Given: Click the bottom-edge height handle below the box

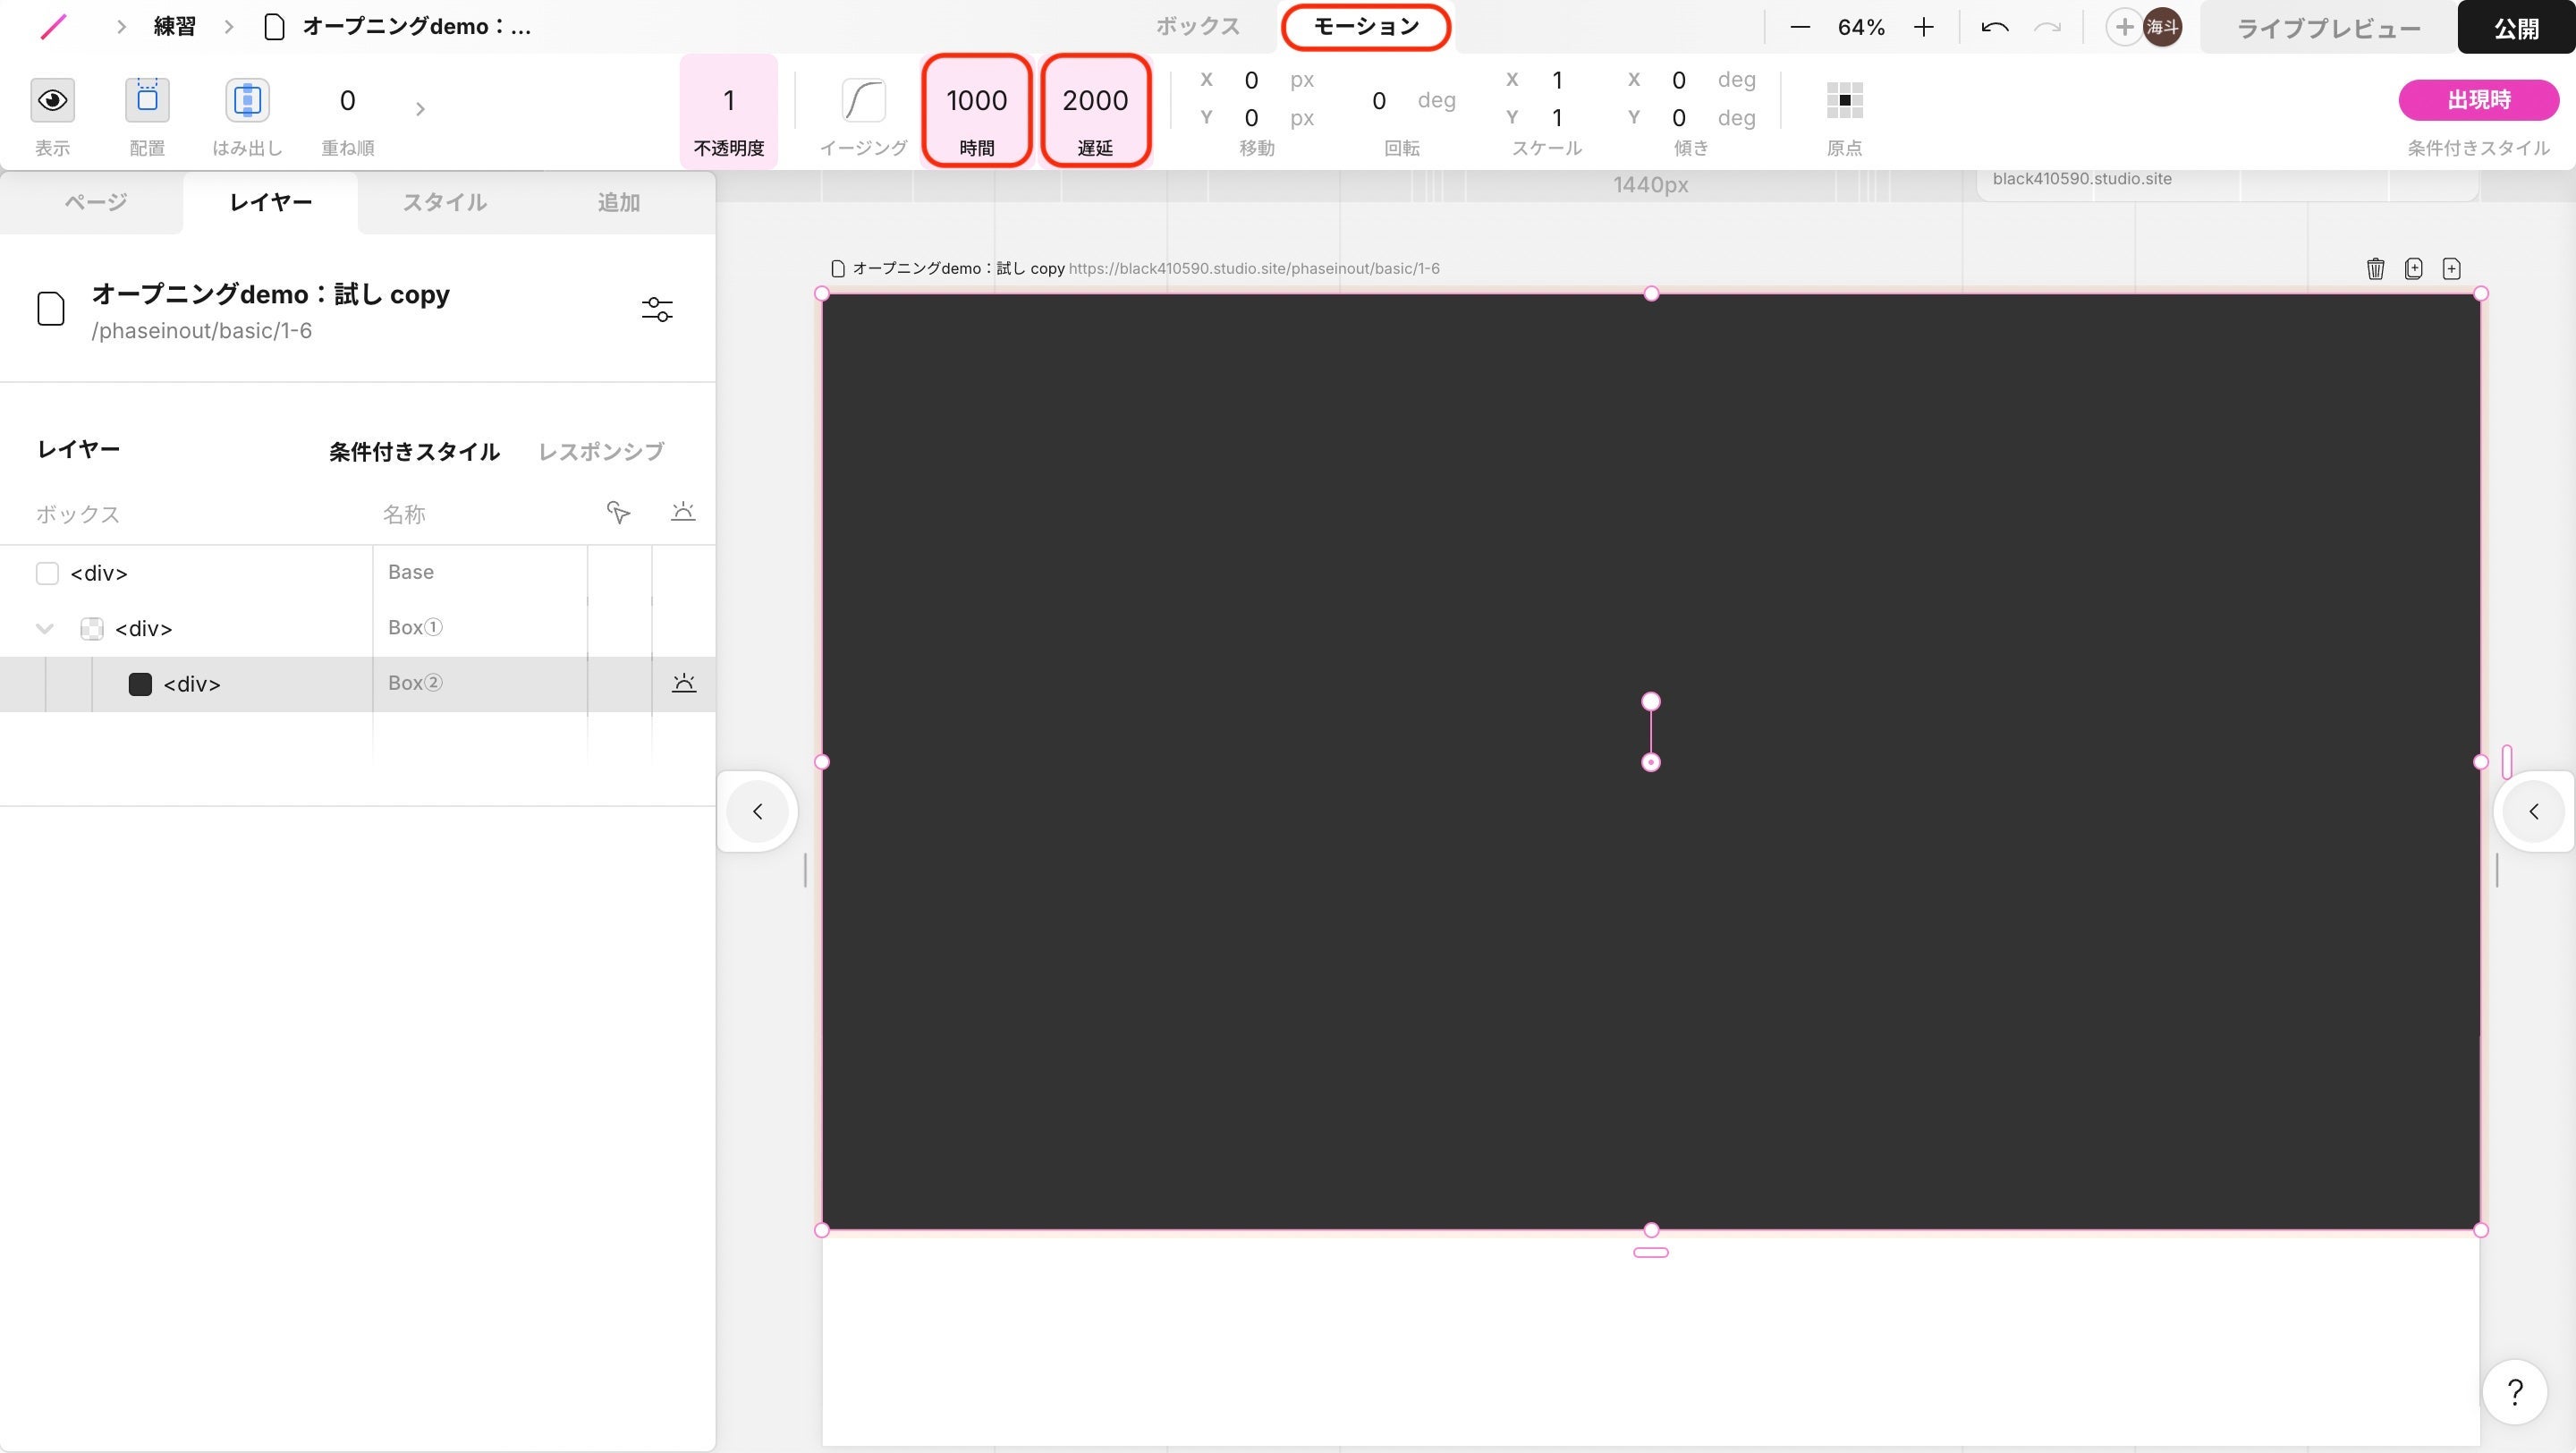Looking at the screenshot, I should [1651, 1252].
